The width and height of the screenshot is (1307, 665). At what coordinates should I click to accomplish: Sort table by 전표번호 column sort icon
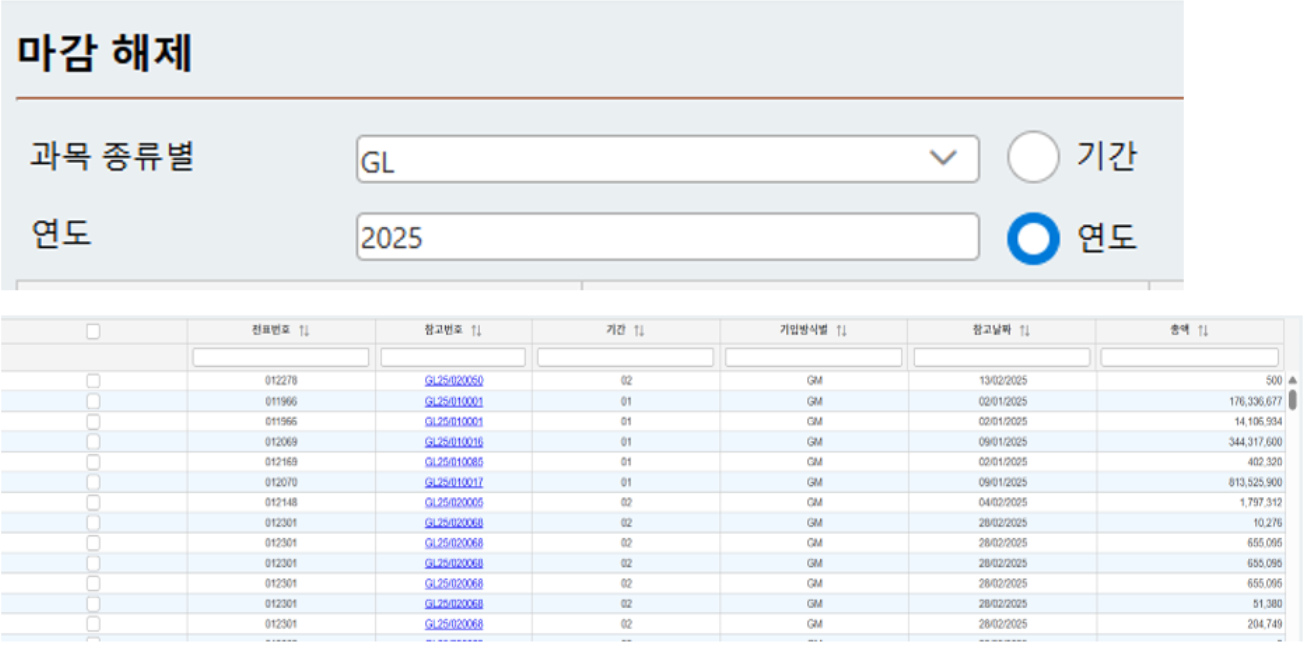point(304,331)
